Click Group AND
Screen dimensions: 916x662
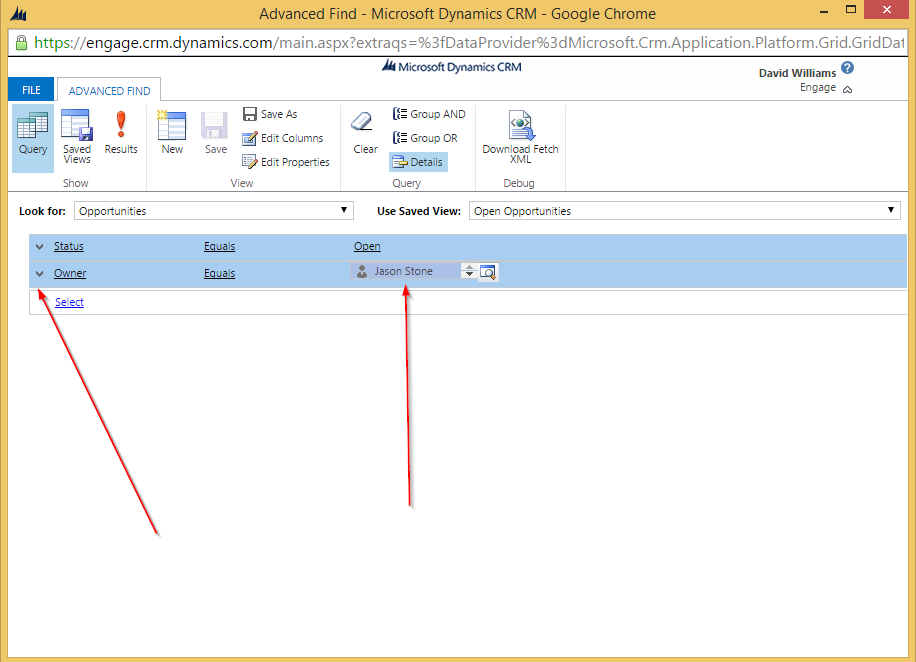point(429,114)
